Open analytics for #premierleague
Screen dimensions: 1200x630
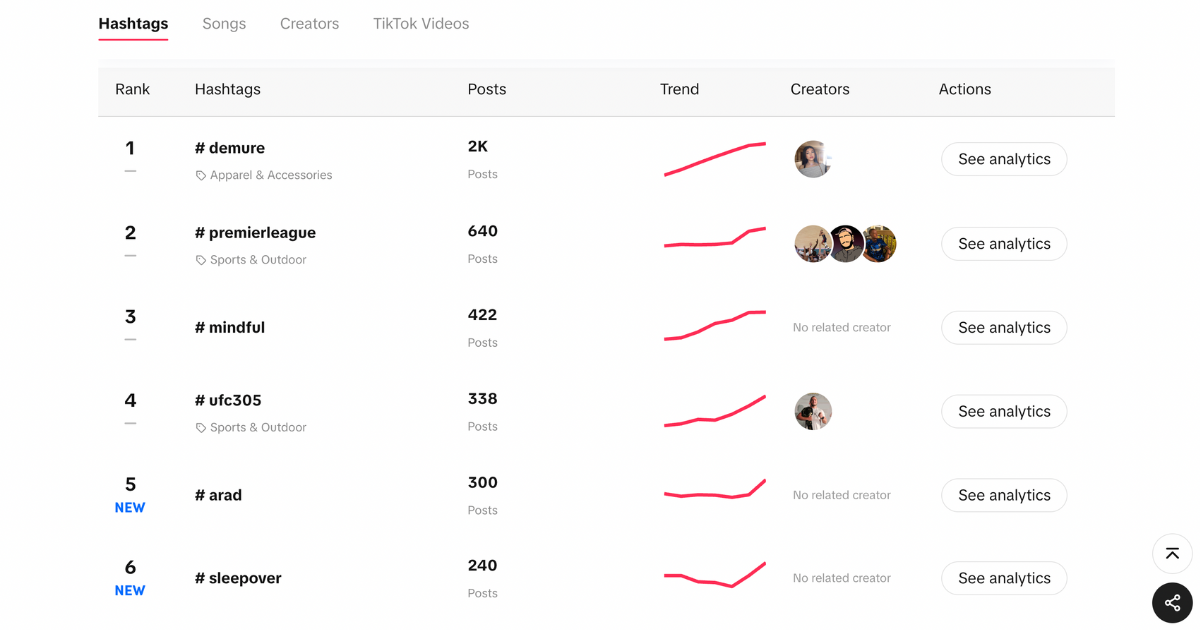1003,243
